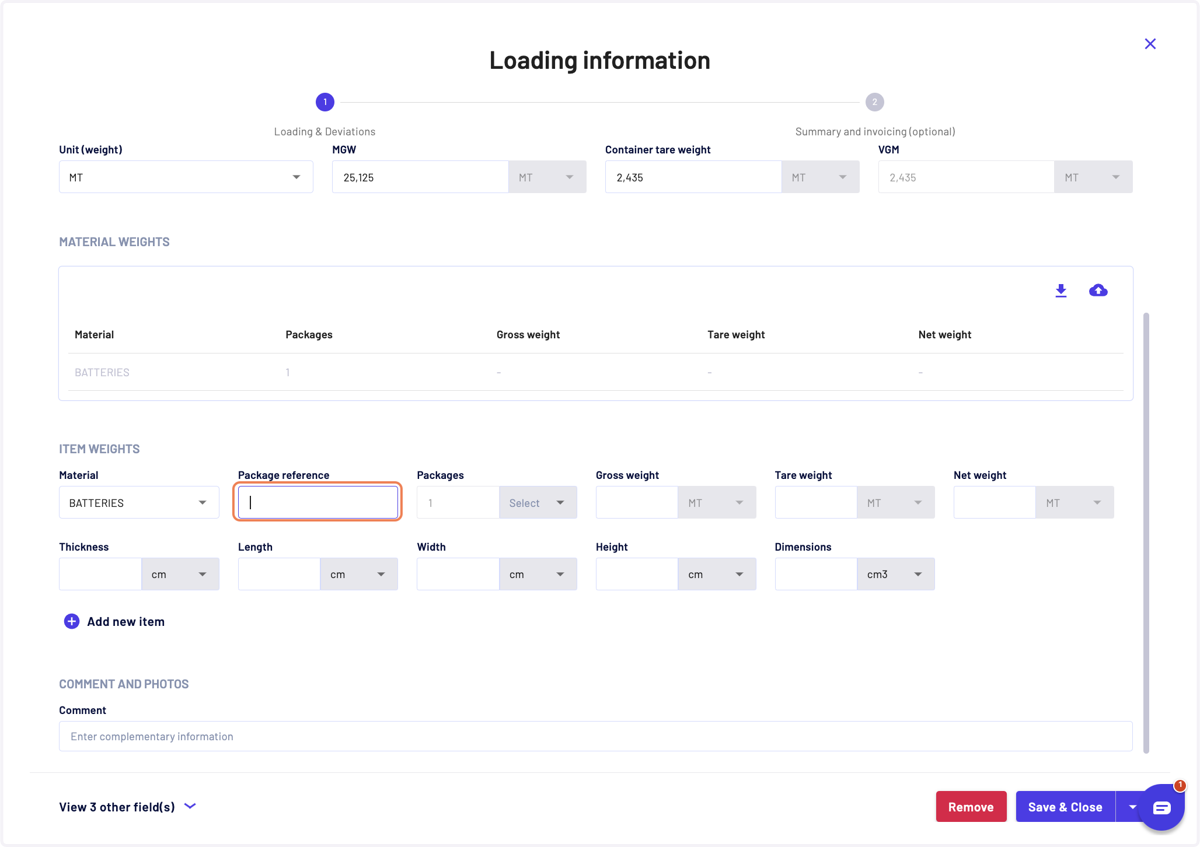
Task: Click the Packages quantity field
Action: 458,503
